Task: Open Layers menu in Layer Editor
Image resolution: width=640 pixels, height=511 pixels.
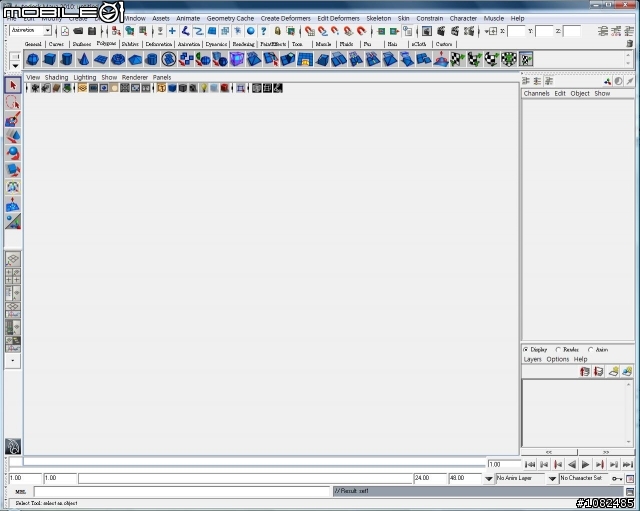Action: click(532, 359)
